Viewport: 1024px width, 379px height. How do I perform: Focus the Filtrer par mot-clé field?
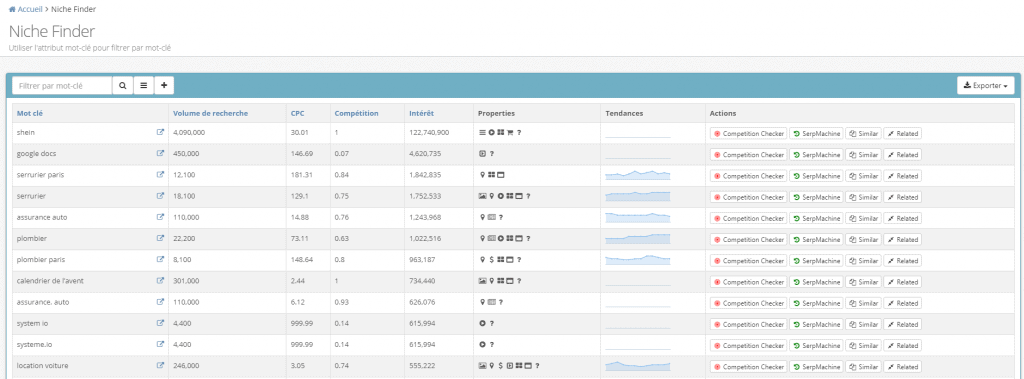tap(62, 86)
